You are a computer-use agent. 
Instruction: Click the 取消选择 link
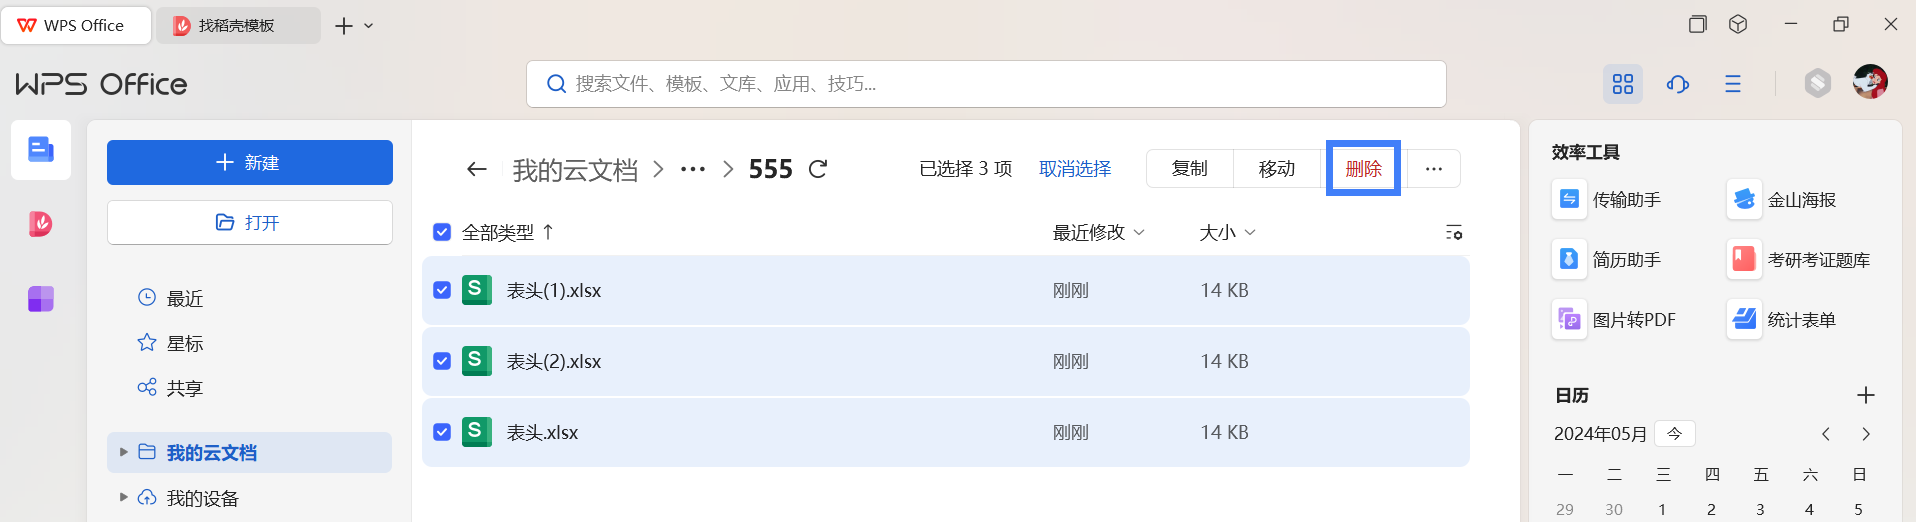tap(1075, 169)
